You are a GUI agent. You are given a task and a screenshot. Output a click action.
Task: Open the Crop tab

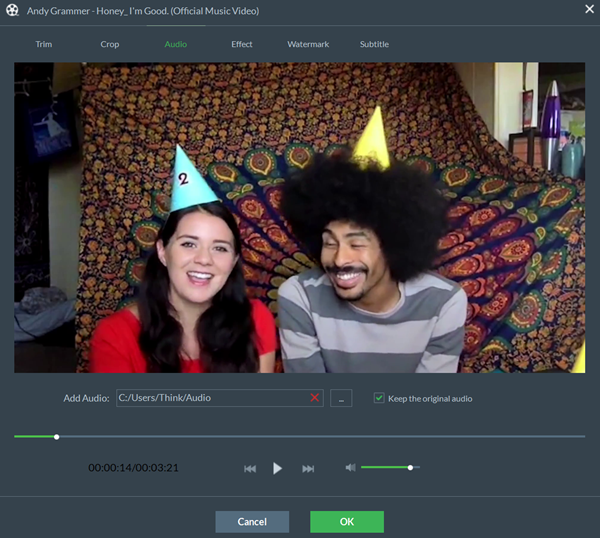coord(110,44)
